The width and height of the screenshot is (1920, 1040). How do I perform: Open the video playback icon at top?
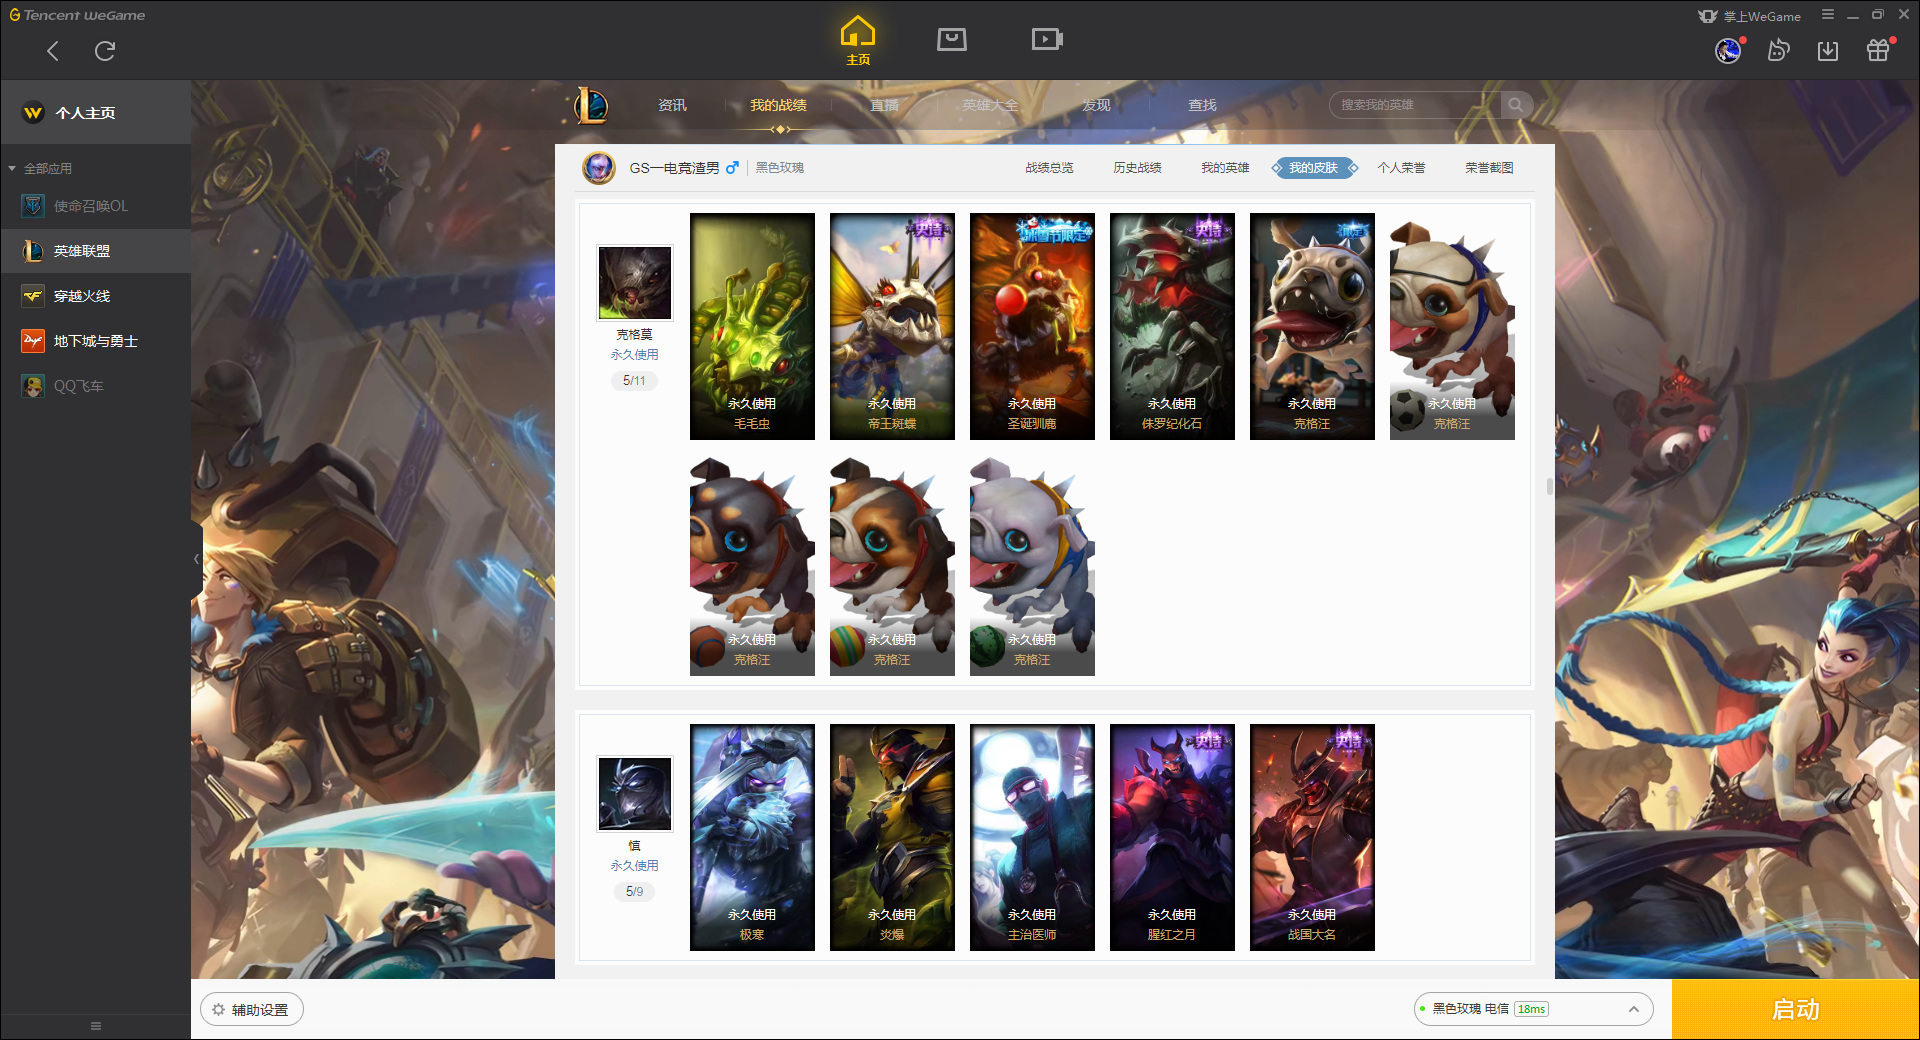click(x=1047, y=39)
